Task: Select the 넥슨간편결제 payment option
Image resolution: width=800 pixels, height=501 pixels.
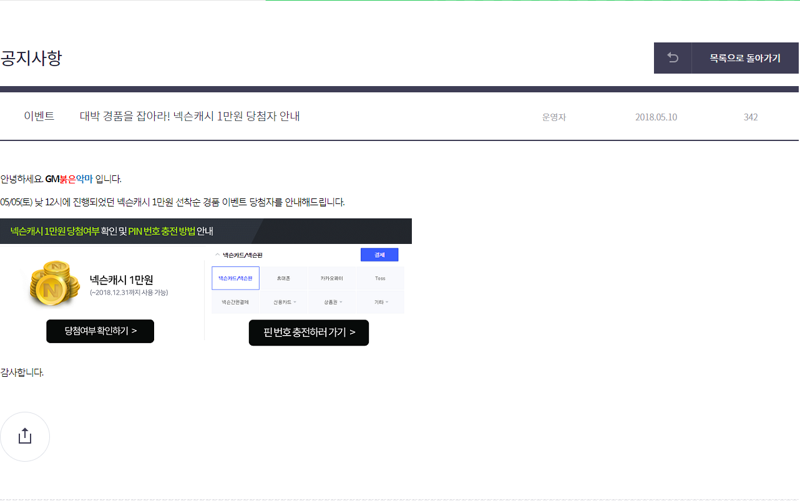Action: tap(235, 302)
